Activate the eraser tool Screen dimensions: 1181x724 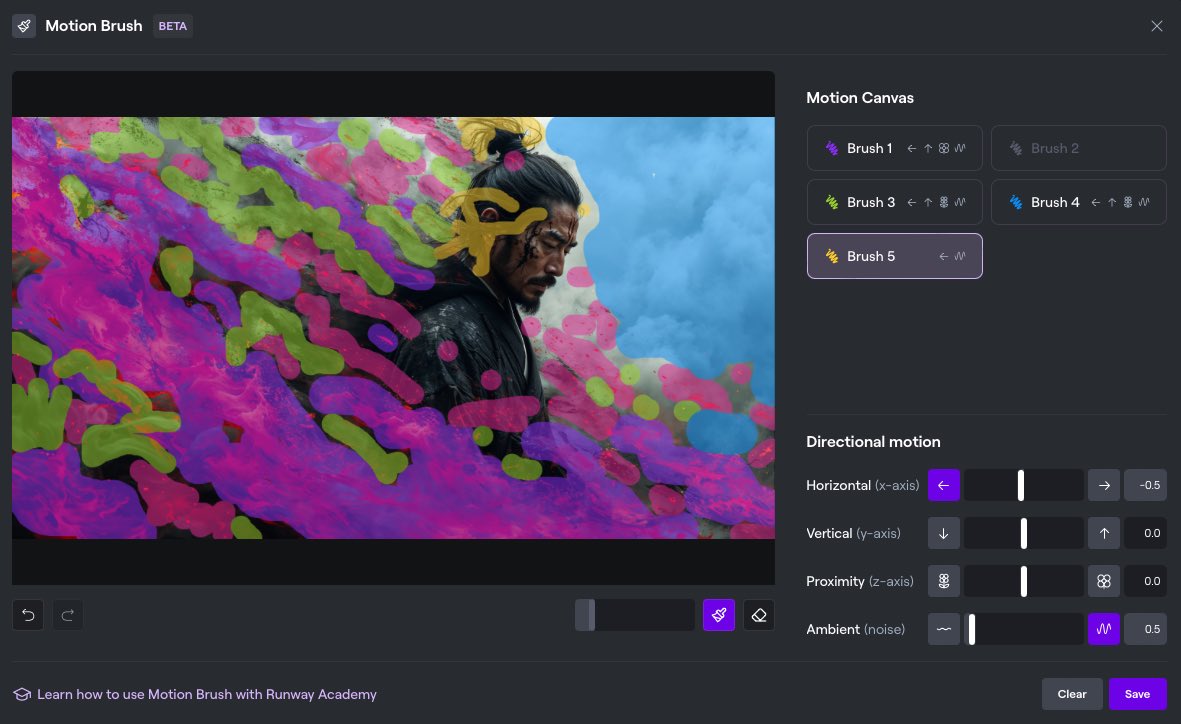click(758, 615)
